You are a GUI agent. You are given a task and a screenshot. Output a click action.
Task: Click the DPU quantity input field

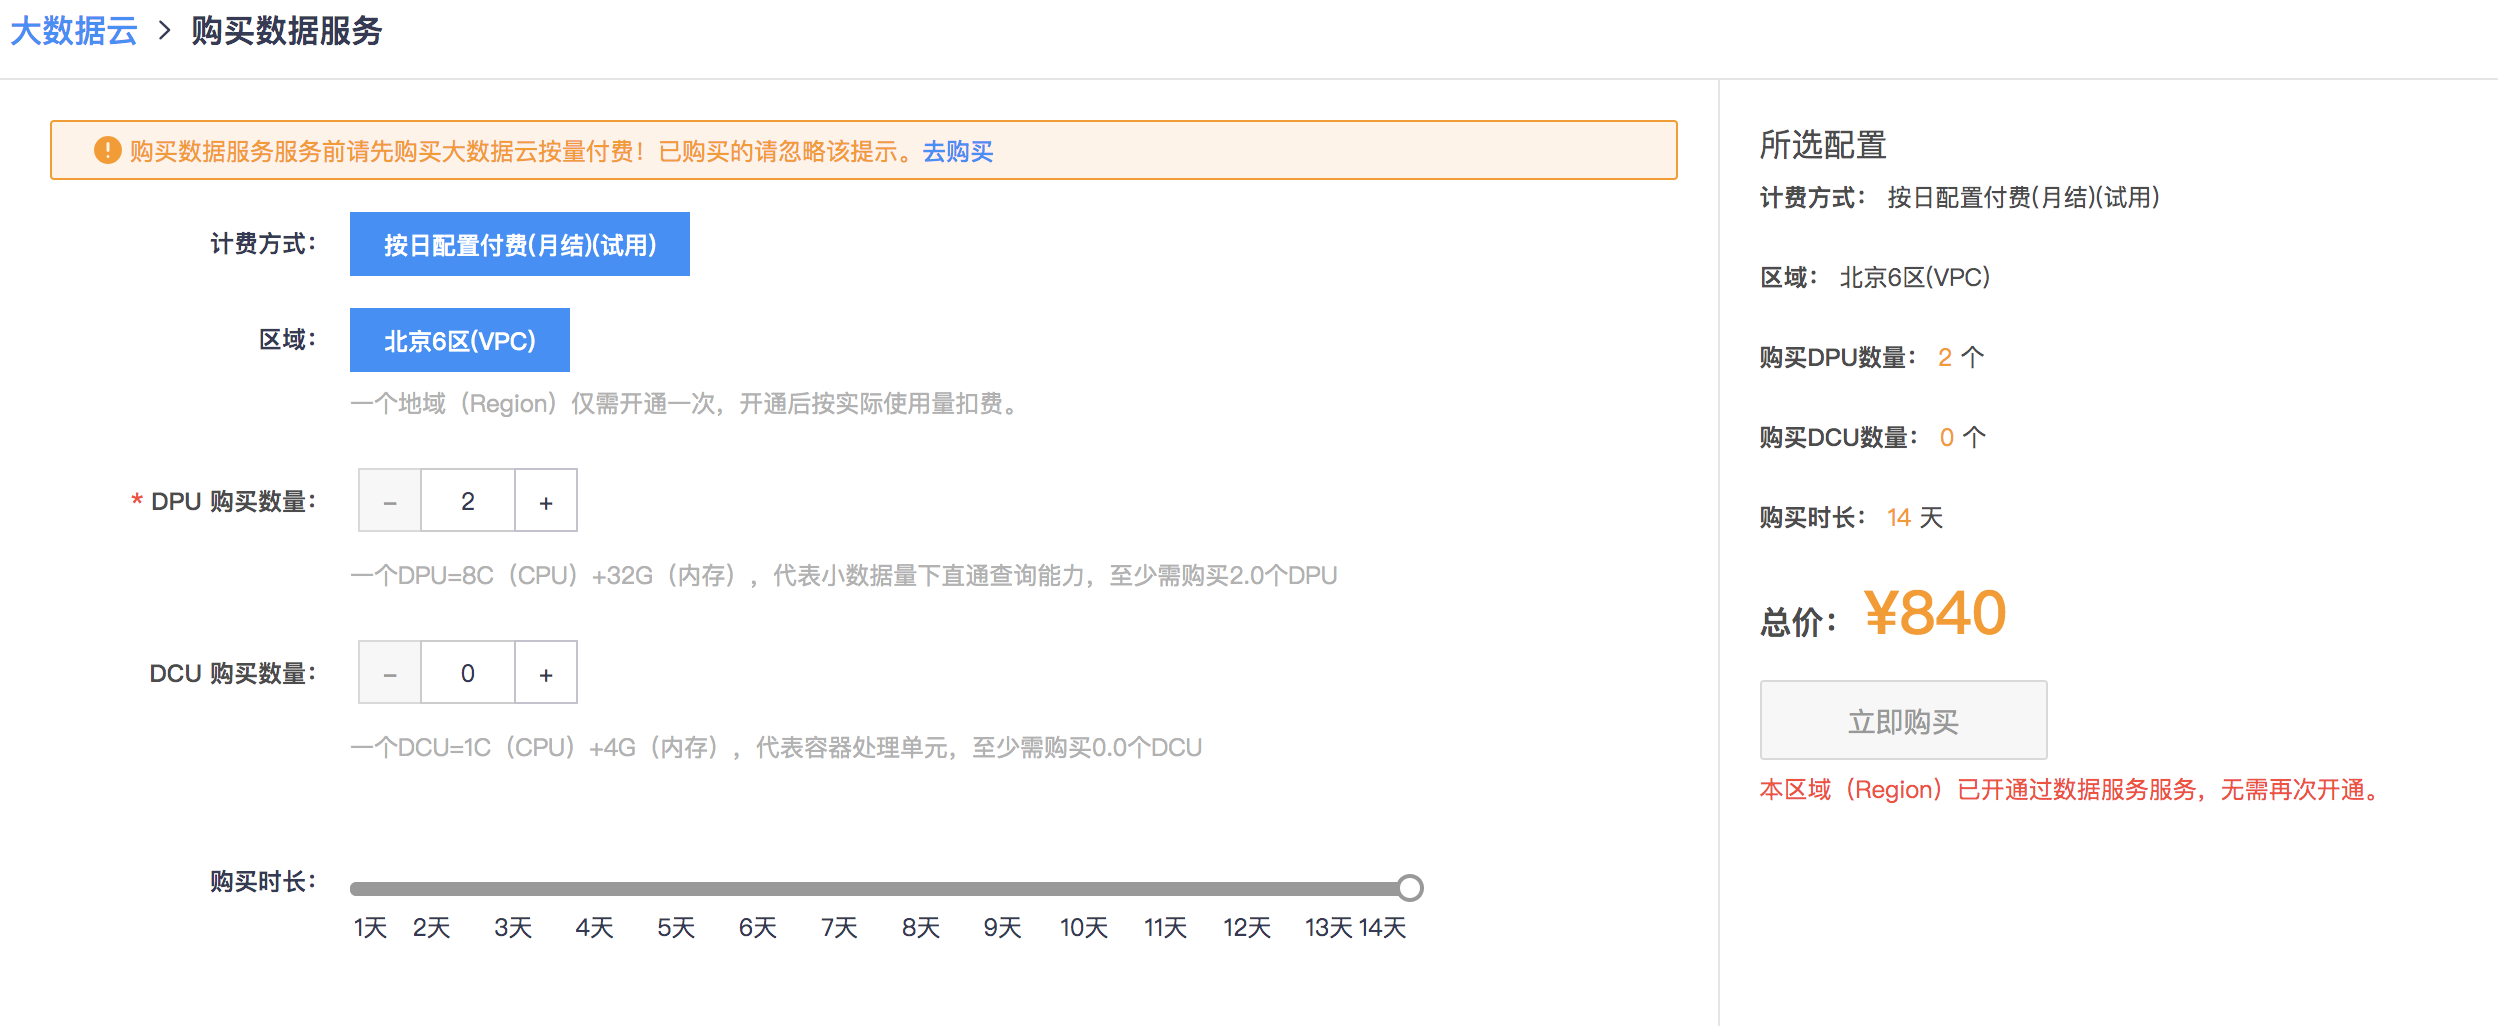[468, 501]
